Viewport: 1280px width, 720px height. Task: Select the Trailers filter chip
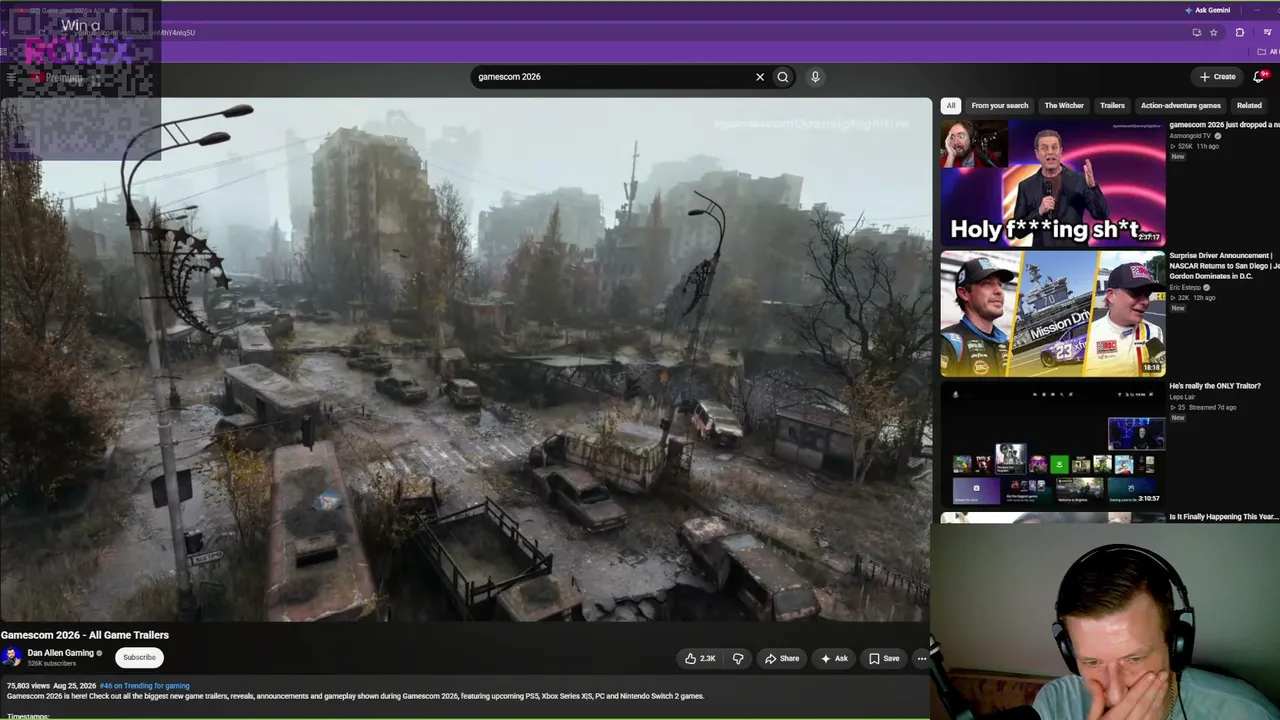(x=1112, y=105)
